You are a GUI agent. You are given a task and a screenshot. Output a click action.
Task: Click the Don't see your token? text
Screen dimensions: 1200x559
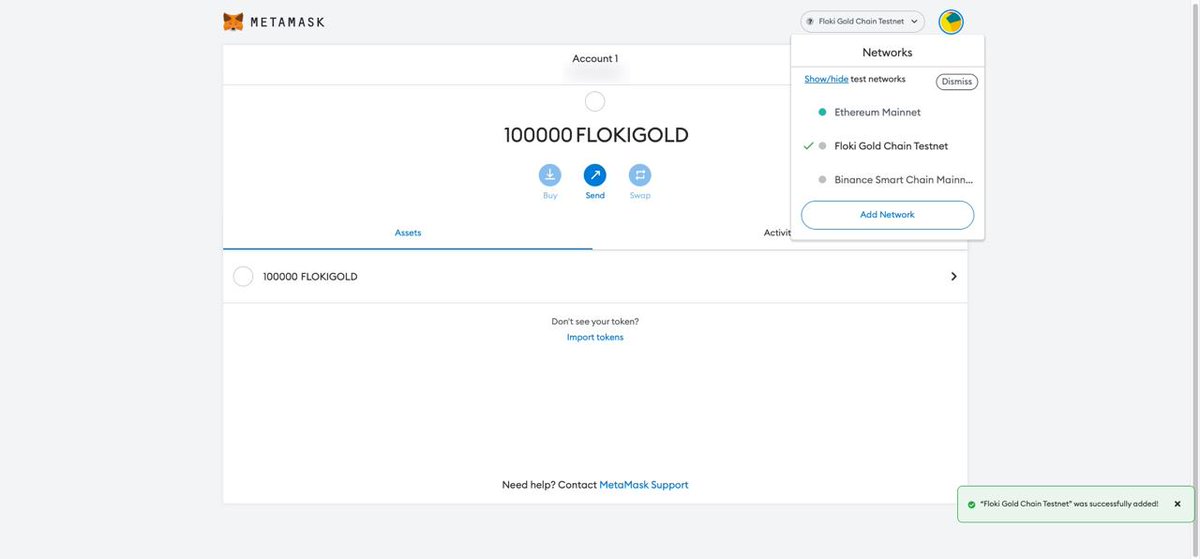[595, 321]
